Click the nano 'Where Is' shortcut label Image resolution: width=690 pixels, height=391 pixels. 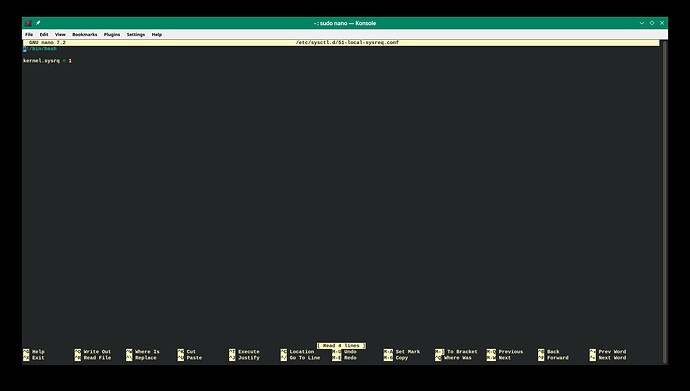(147, 352)
